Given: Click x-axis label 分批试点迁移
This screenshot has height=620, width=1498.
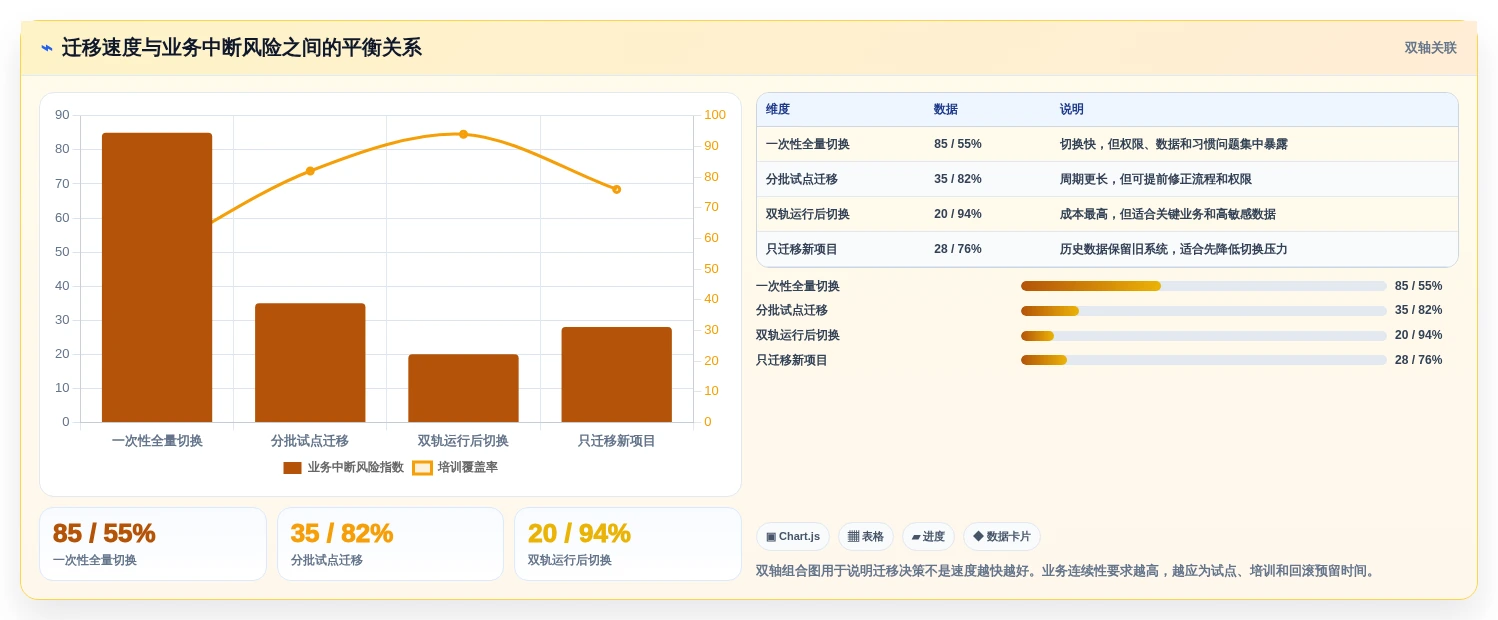Looking at the screenshot, I should pyautogui.click(x=310, y=441).
